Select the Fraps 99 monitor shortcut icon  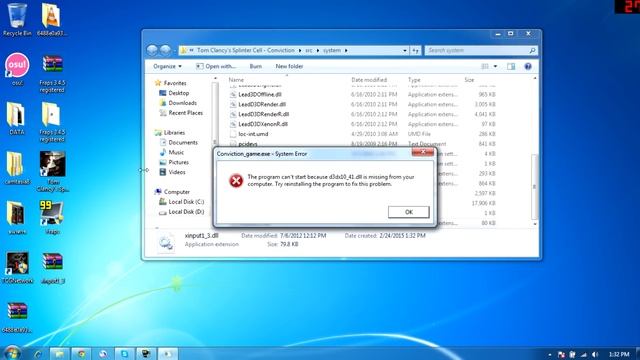click(52, 218)
